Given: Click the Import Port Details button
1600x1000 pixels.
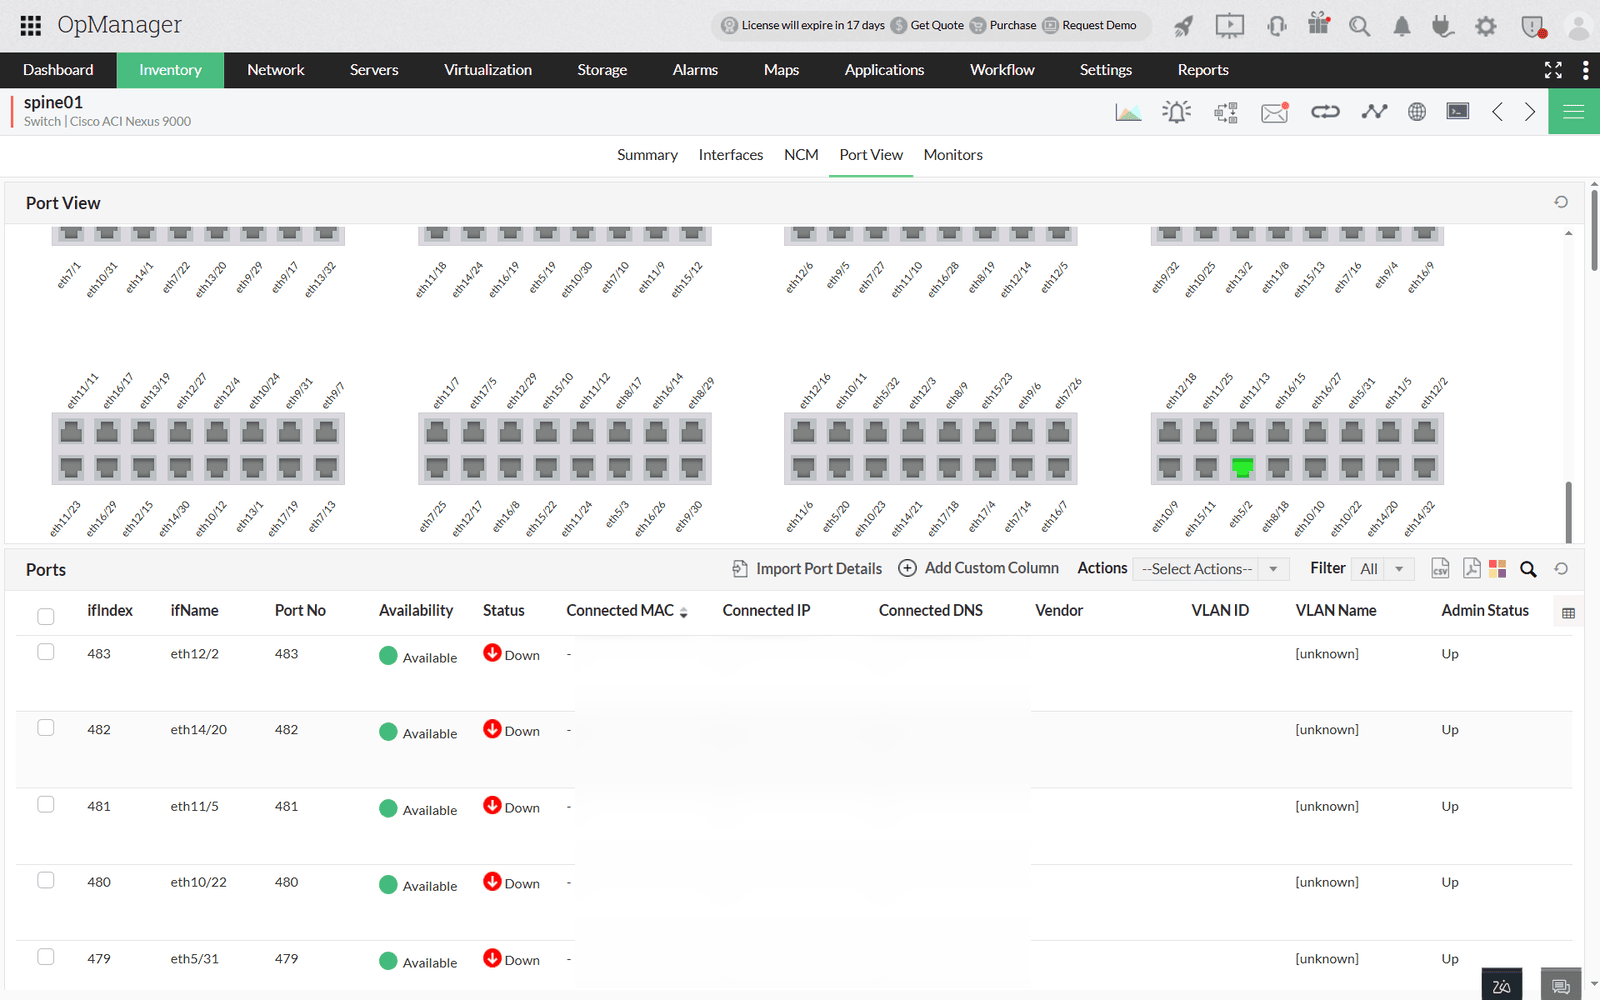Looking at the screenshot, I should (817, 568).
